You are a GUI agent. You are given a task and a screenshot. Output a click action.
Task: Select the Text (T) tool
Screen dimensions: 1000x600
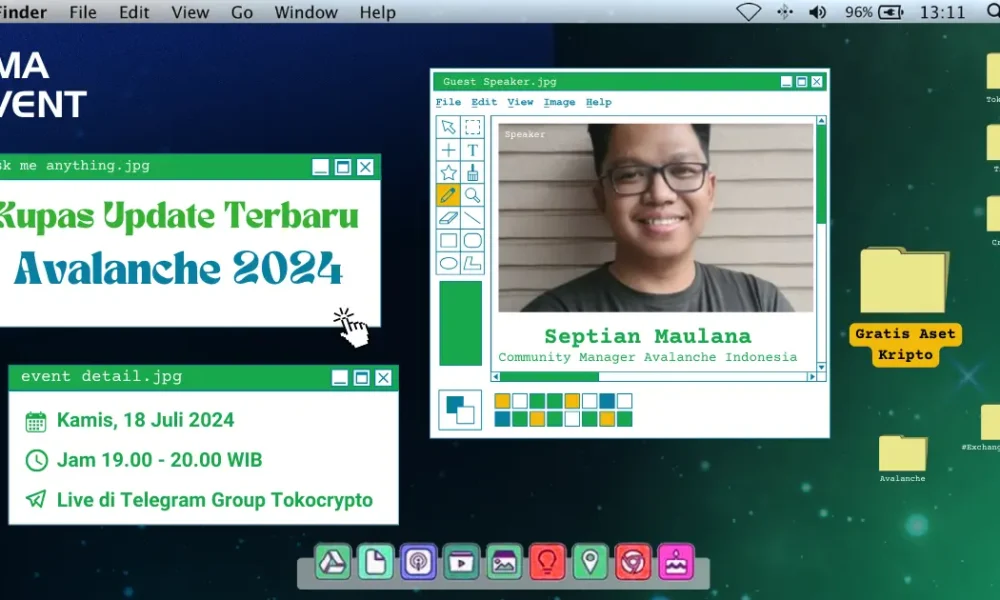click(473, 150)
